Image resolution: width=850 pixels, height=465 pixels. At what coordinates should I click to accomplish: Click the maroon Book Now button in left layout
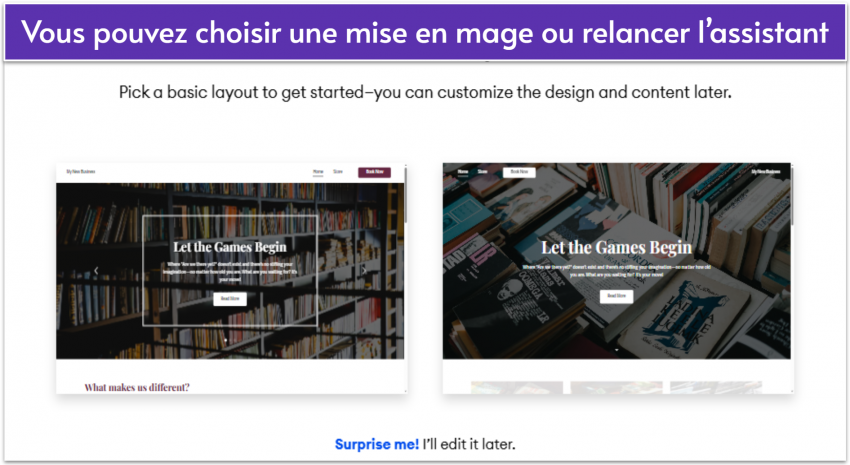[374, 172]
